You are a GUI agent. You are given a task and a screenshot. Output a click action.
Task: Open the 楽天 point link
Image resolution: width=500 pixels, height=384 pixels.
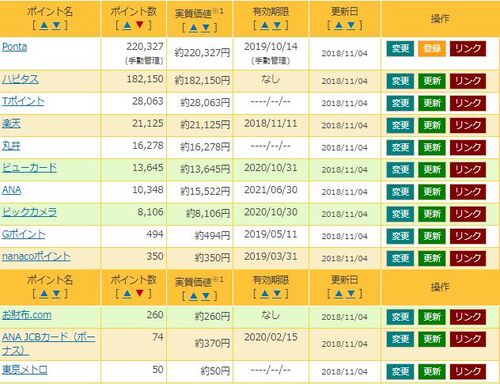click(x=11, y=124)
